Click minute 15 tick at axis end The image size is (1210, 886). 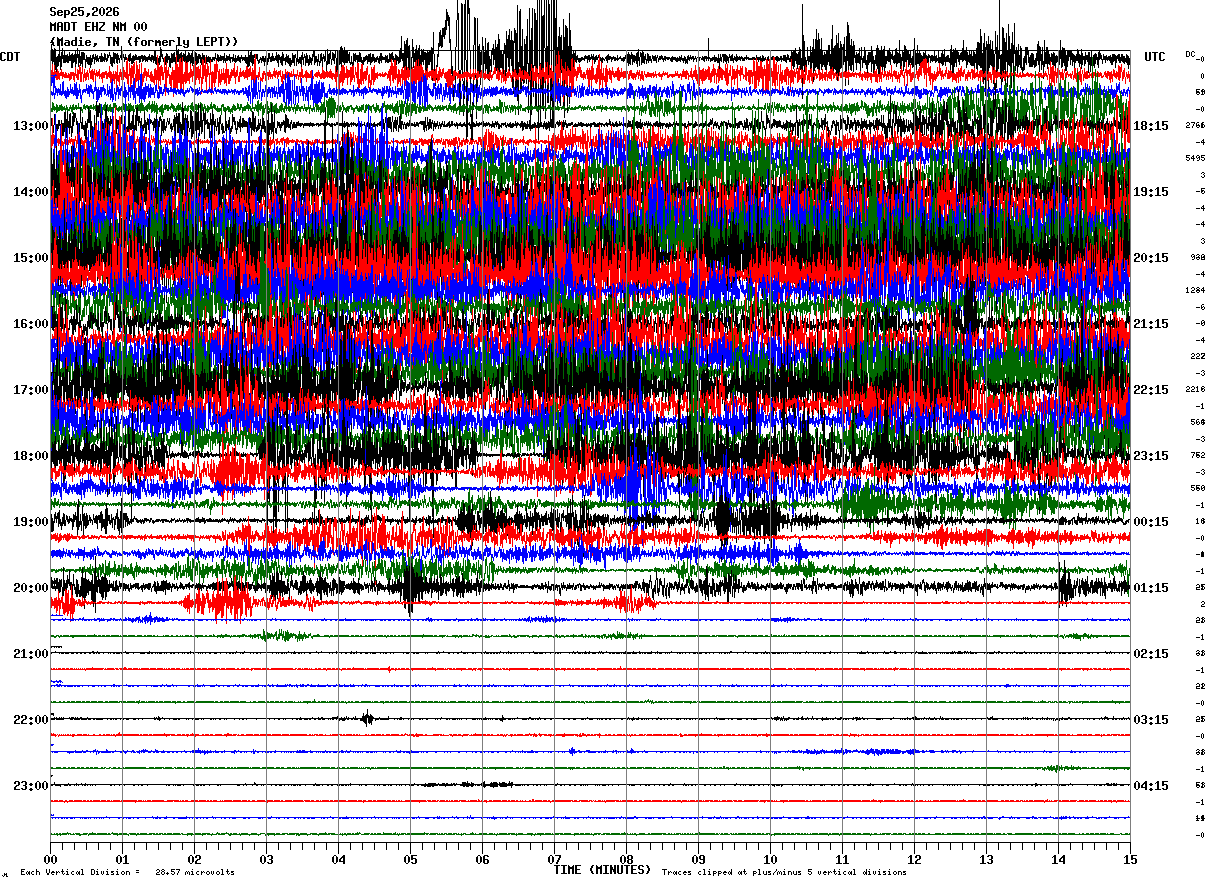point(1130,859)
